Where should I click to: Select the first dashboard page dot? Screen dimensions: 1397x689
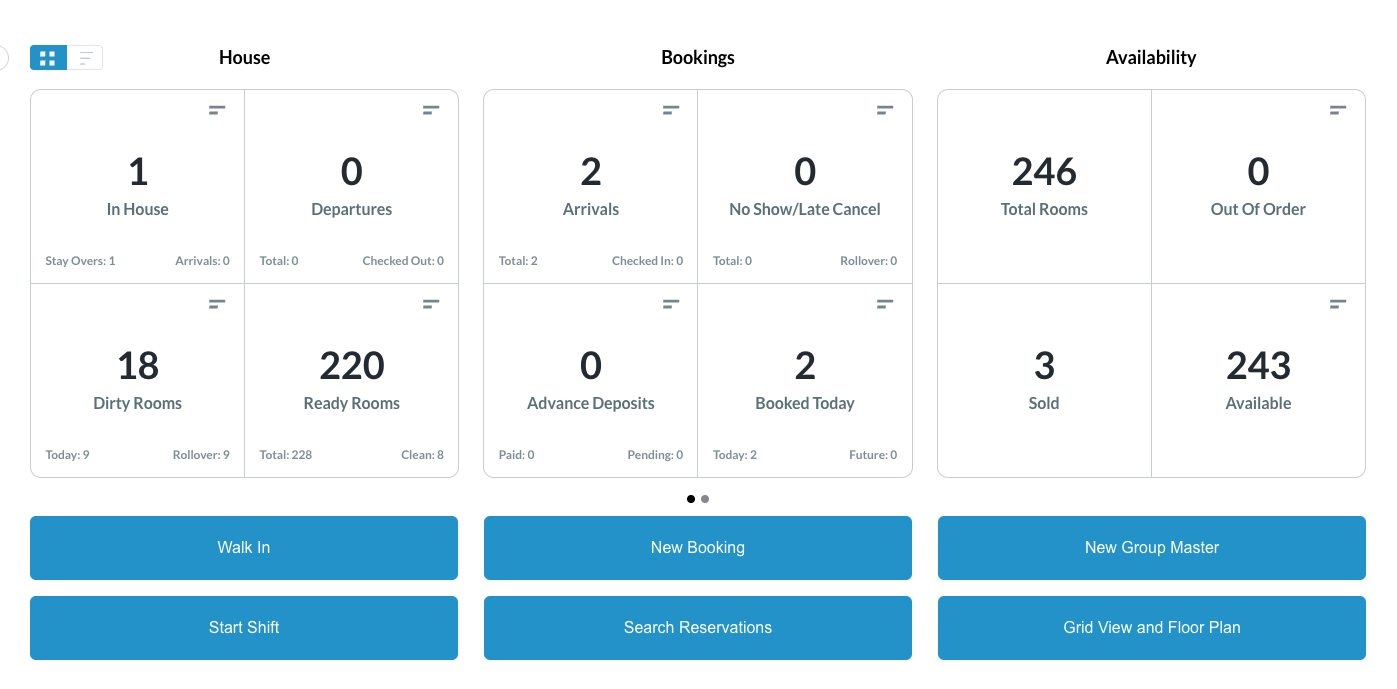tap(691, 499)
